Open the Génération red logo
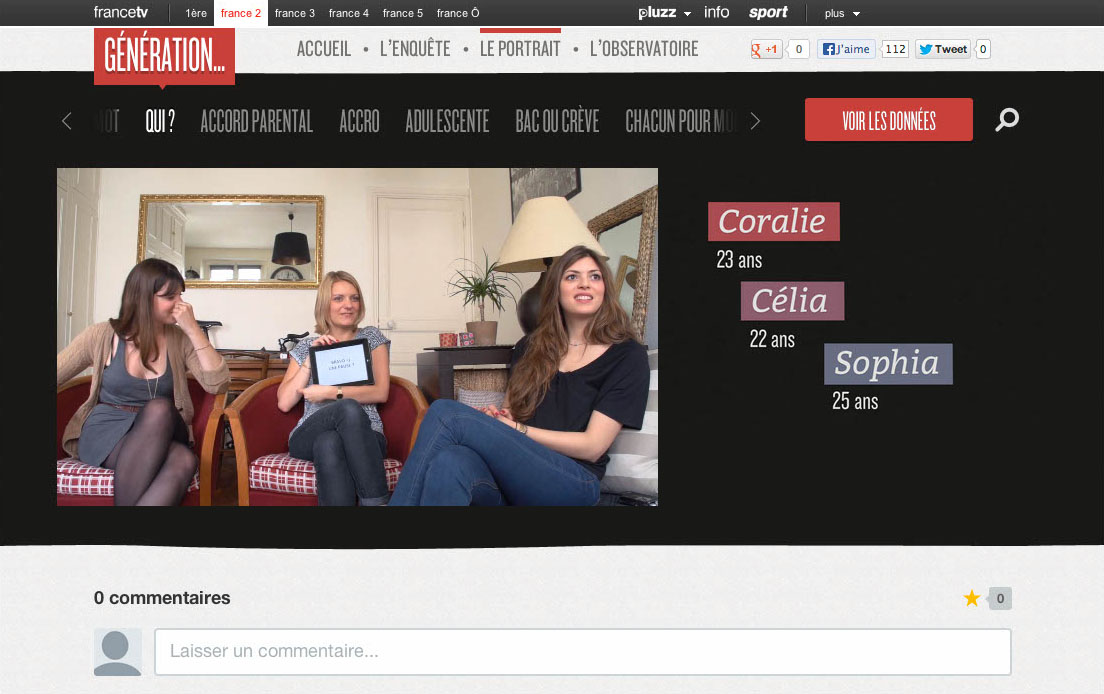Image resolution: width=1104 pixels, height=694 pixels. pos(164,56)
